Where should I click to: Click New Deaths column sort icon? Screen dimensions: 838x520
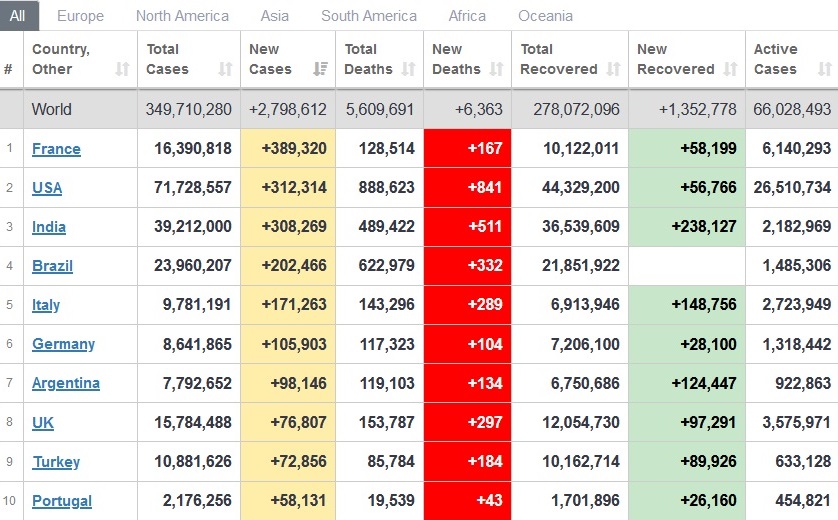tap(496, 69)
